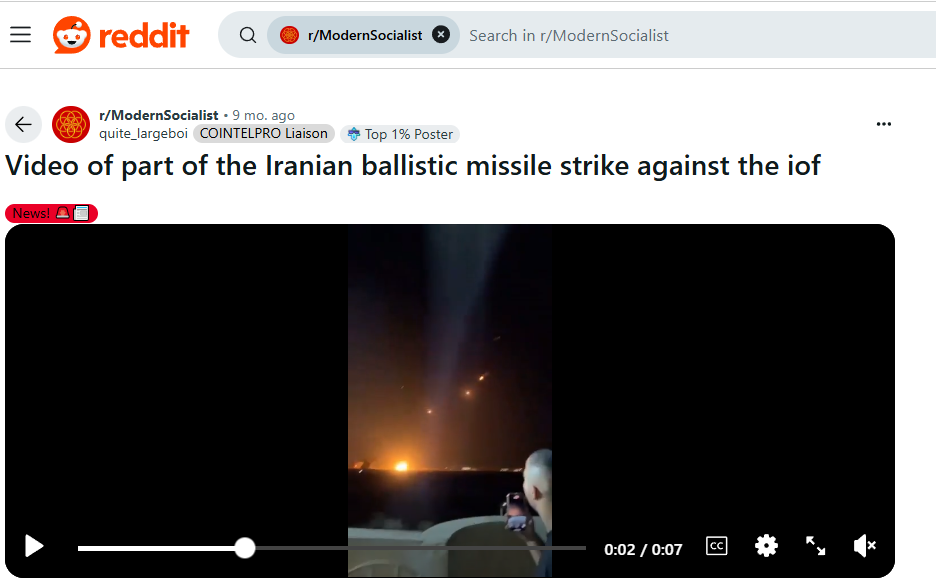Screen dimensions: 936x586
Task: Click the Reddit Snoo logo
Action: [x=72, y=35]
